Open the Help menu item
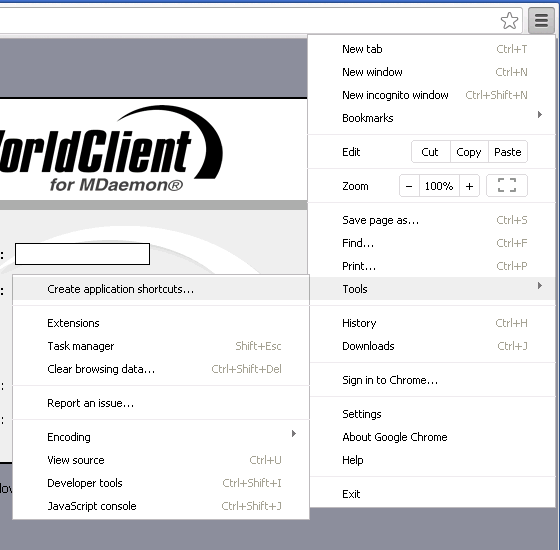Screen dimensions: 560x550 click(431, 460)
